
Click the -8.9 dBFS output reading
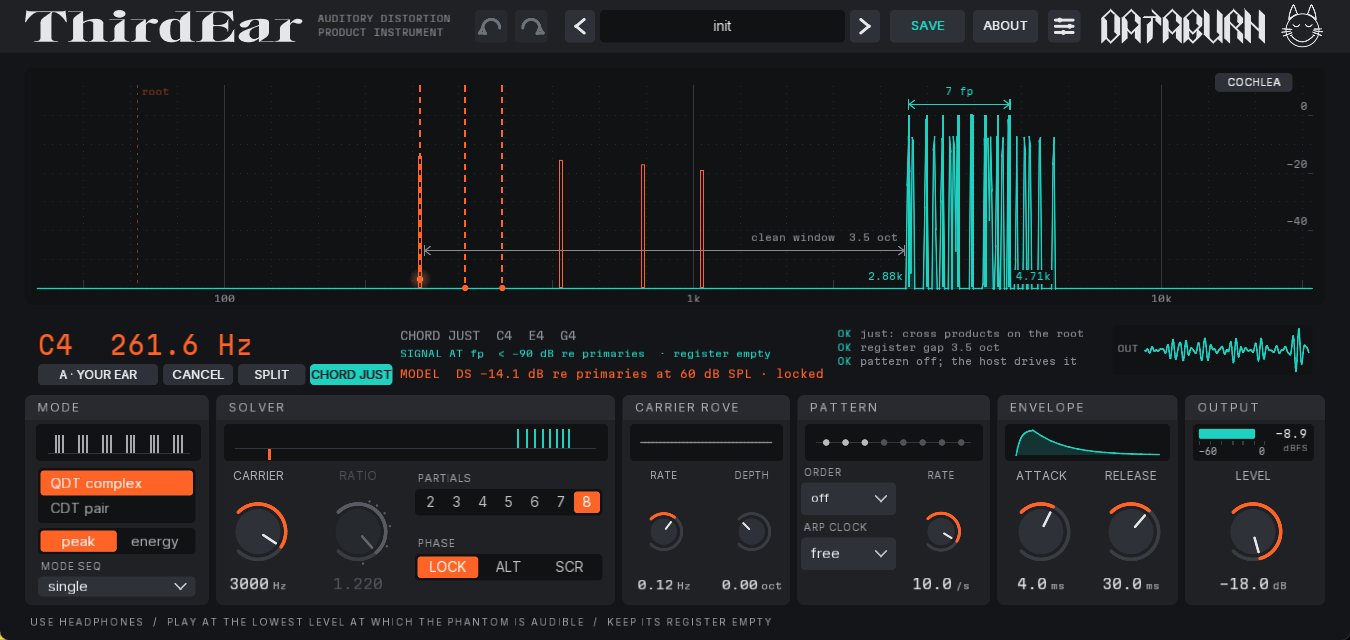[x=1290, y=440]
